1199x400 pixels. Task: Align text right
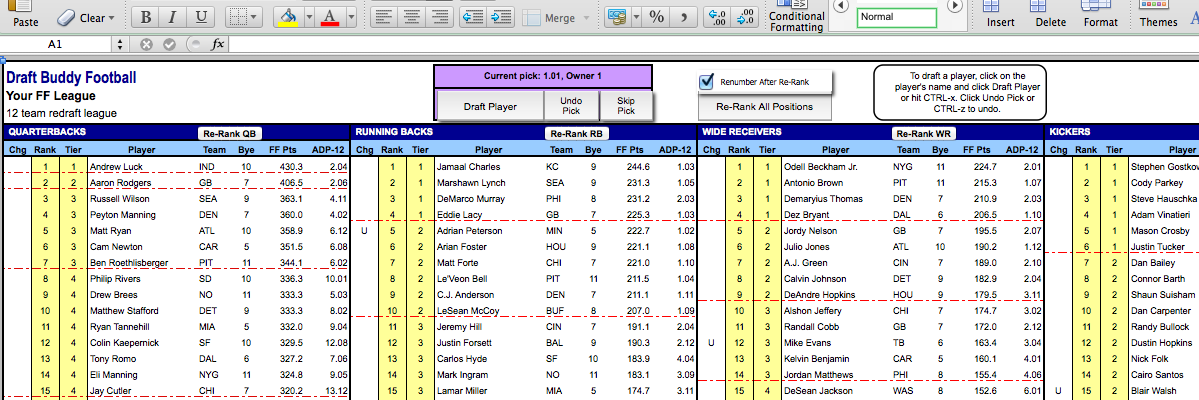pyautogui.click(x=438, y=17)
